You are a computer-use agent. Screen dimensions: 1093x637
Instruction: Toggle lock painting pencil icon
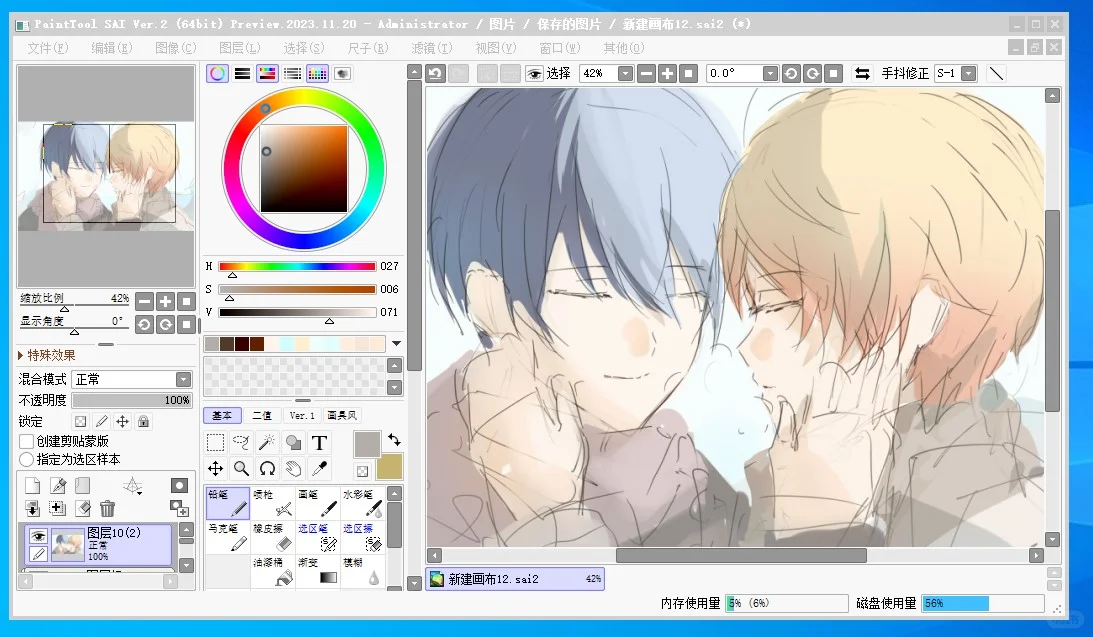point(102,422)
